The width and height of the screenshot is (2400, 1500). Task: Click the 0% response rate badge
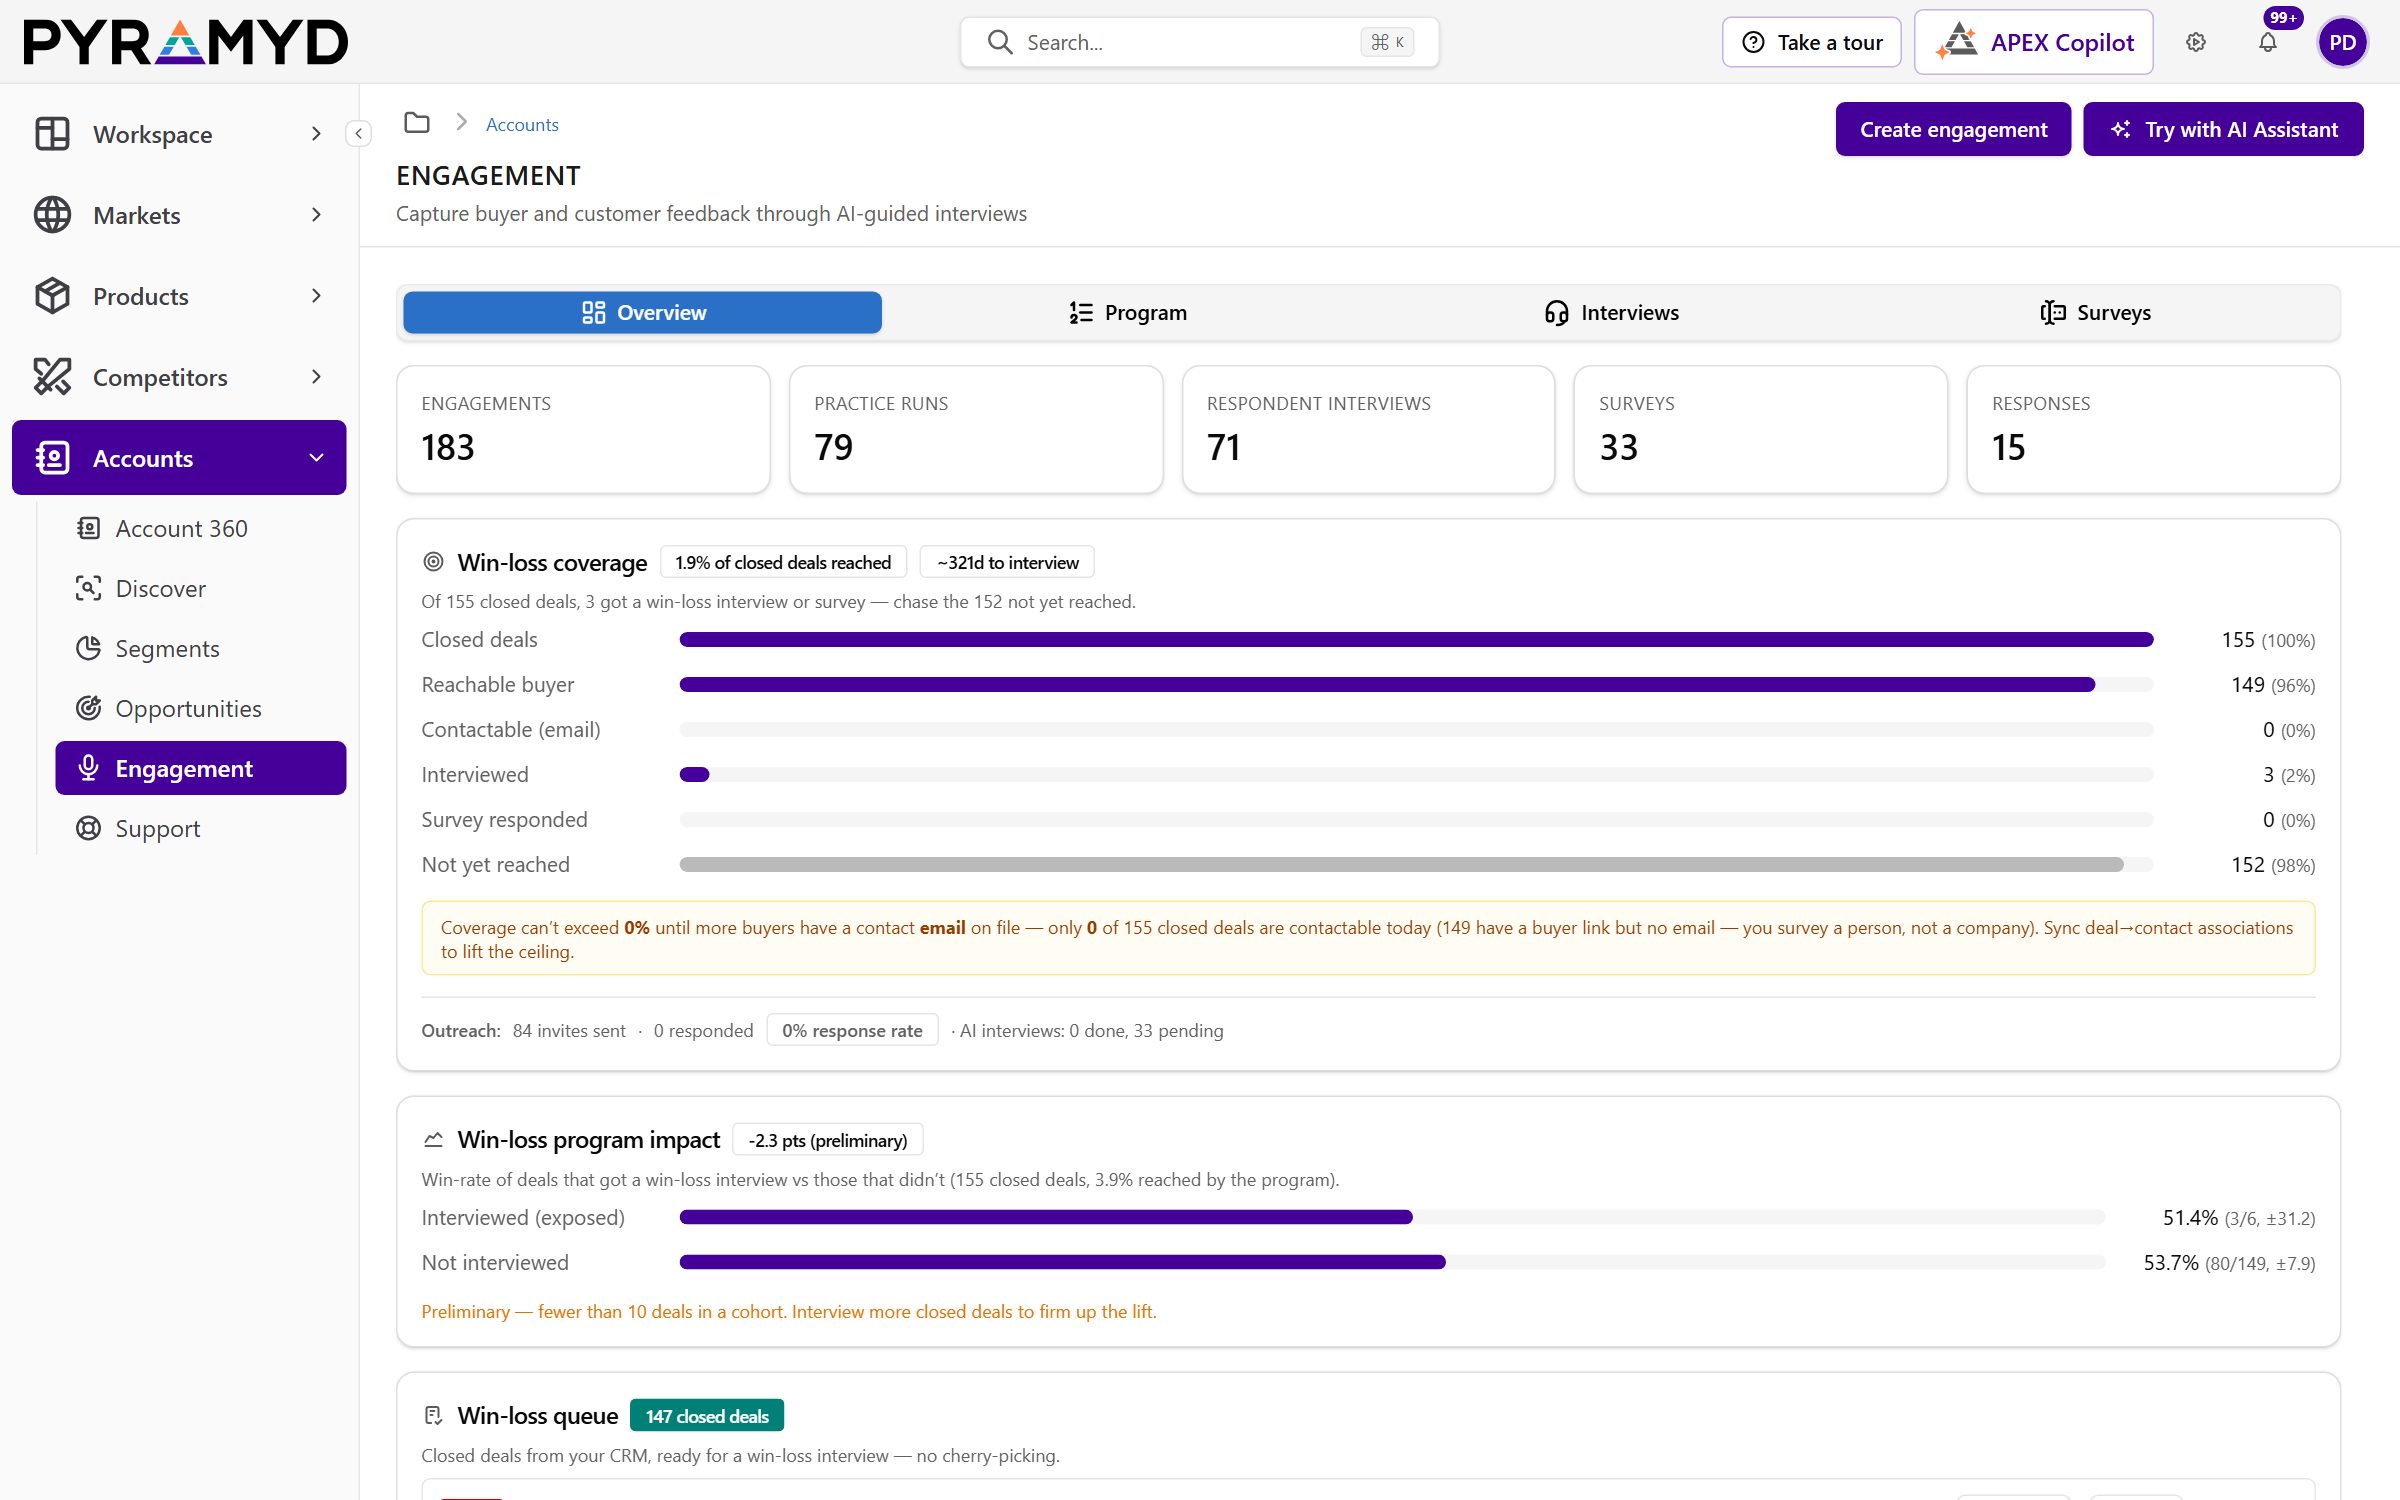(x=852, y=1030)
